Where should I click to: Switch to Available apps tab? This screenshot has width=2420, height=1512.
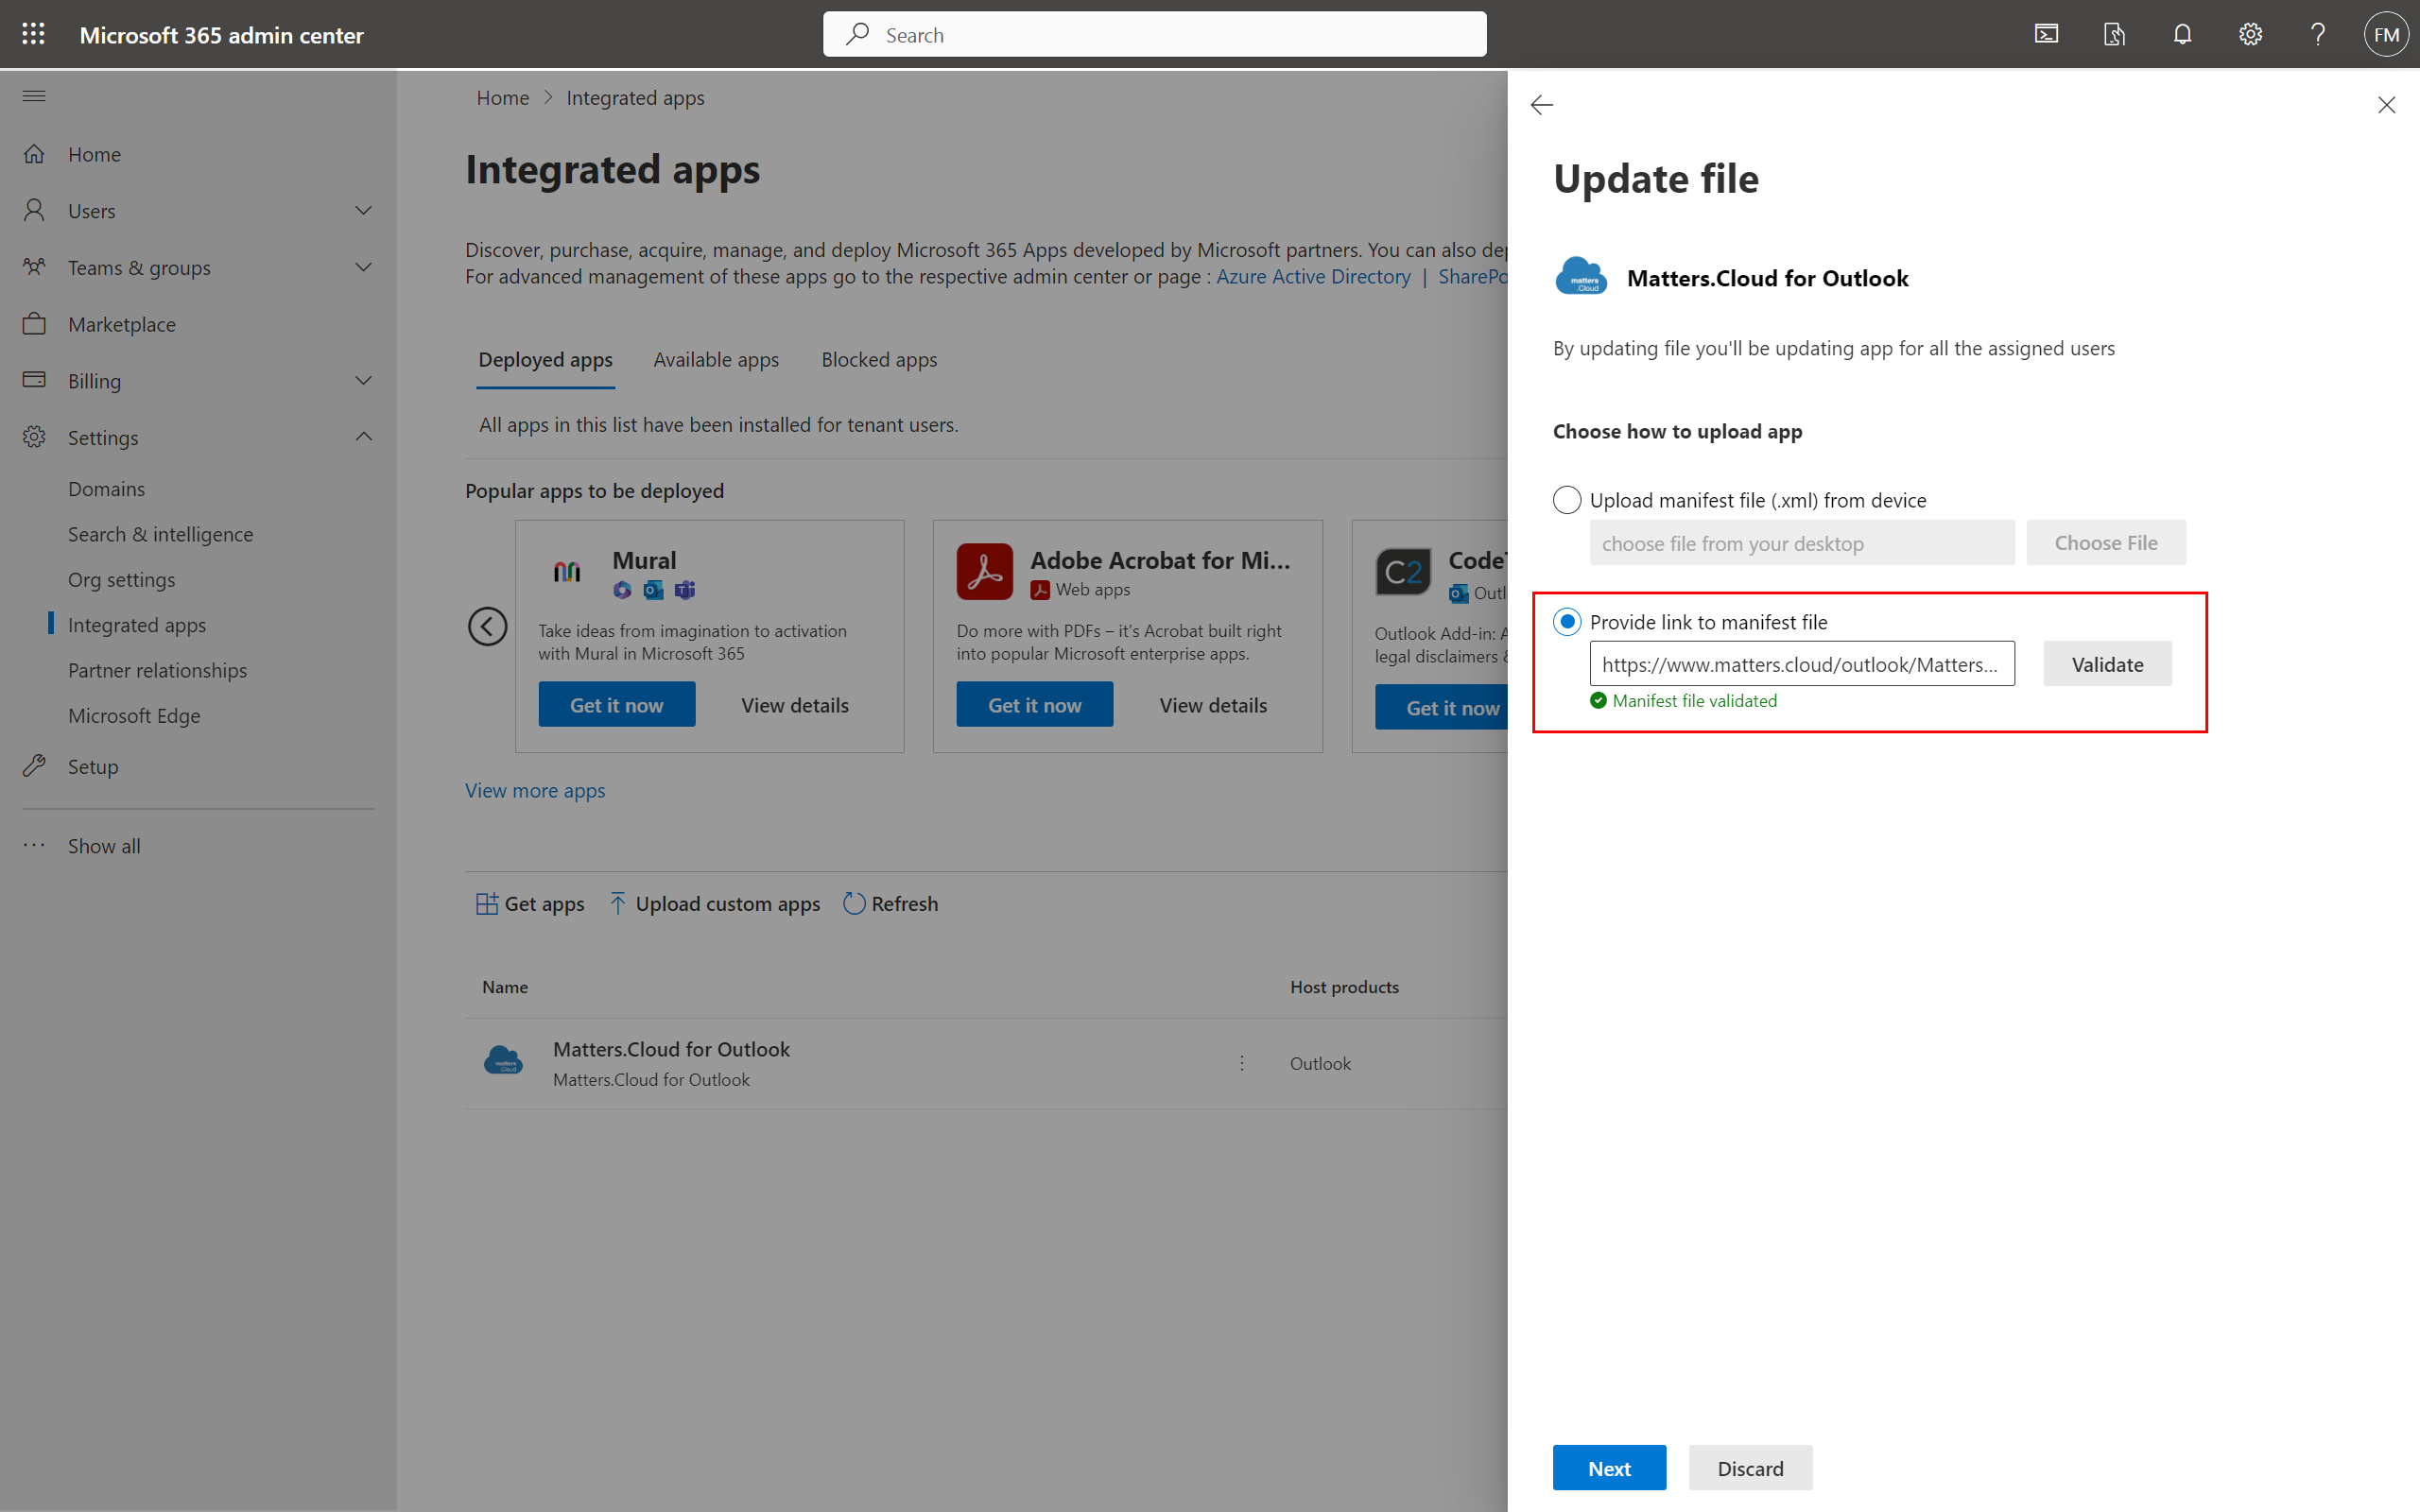[716, 360]
